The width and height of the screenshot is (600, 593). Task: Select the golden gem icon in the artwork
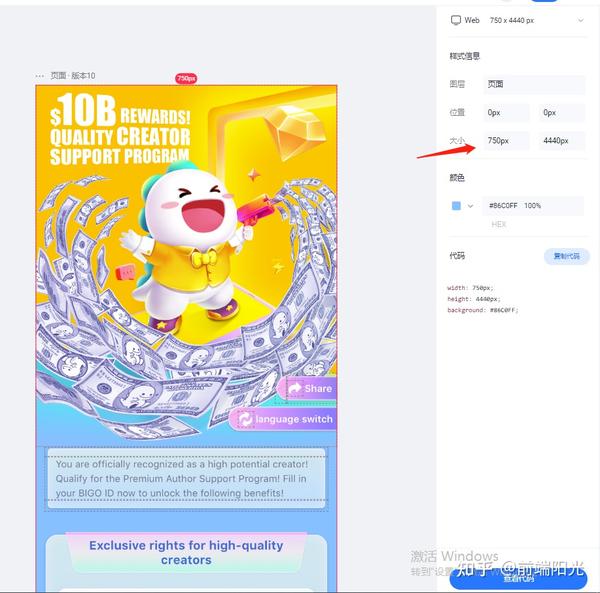[296, 132]
